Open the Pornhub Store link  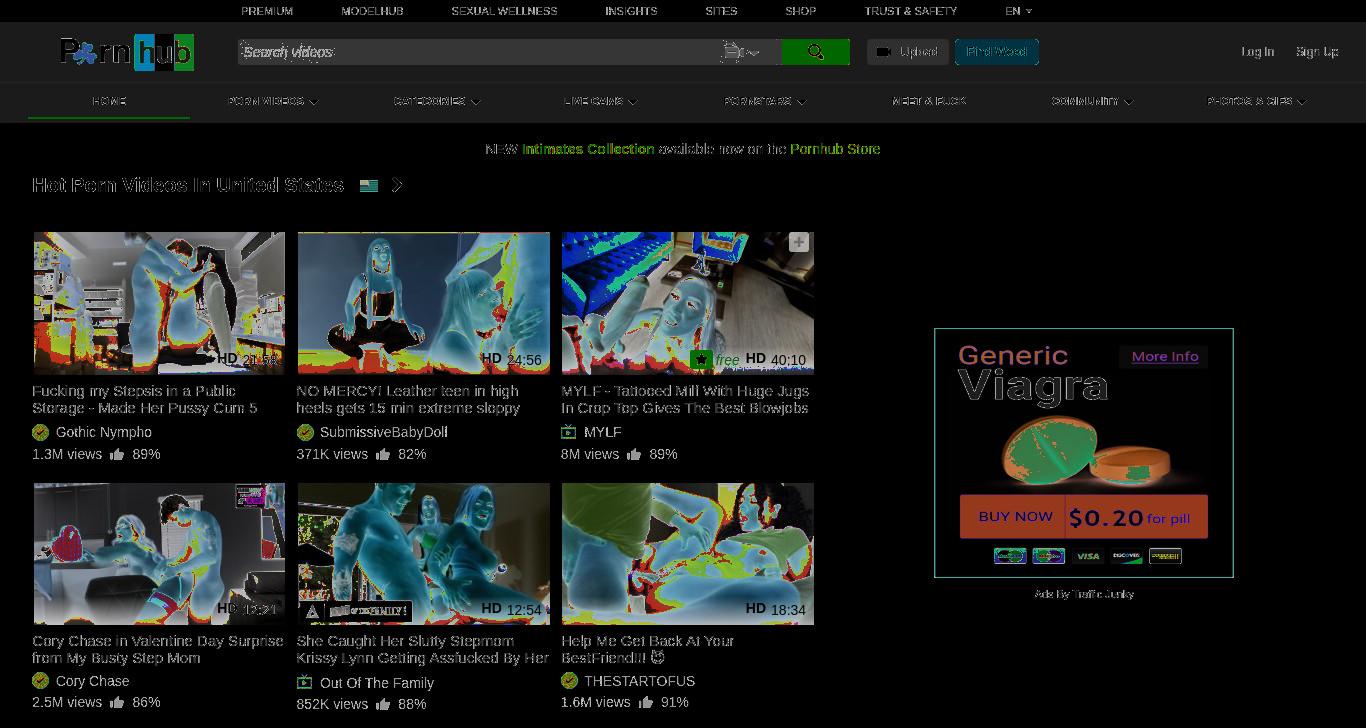point(835,149)
